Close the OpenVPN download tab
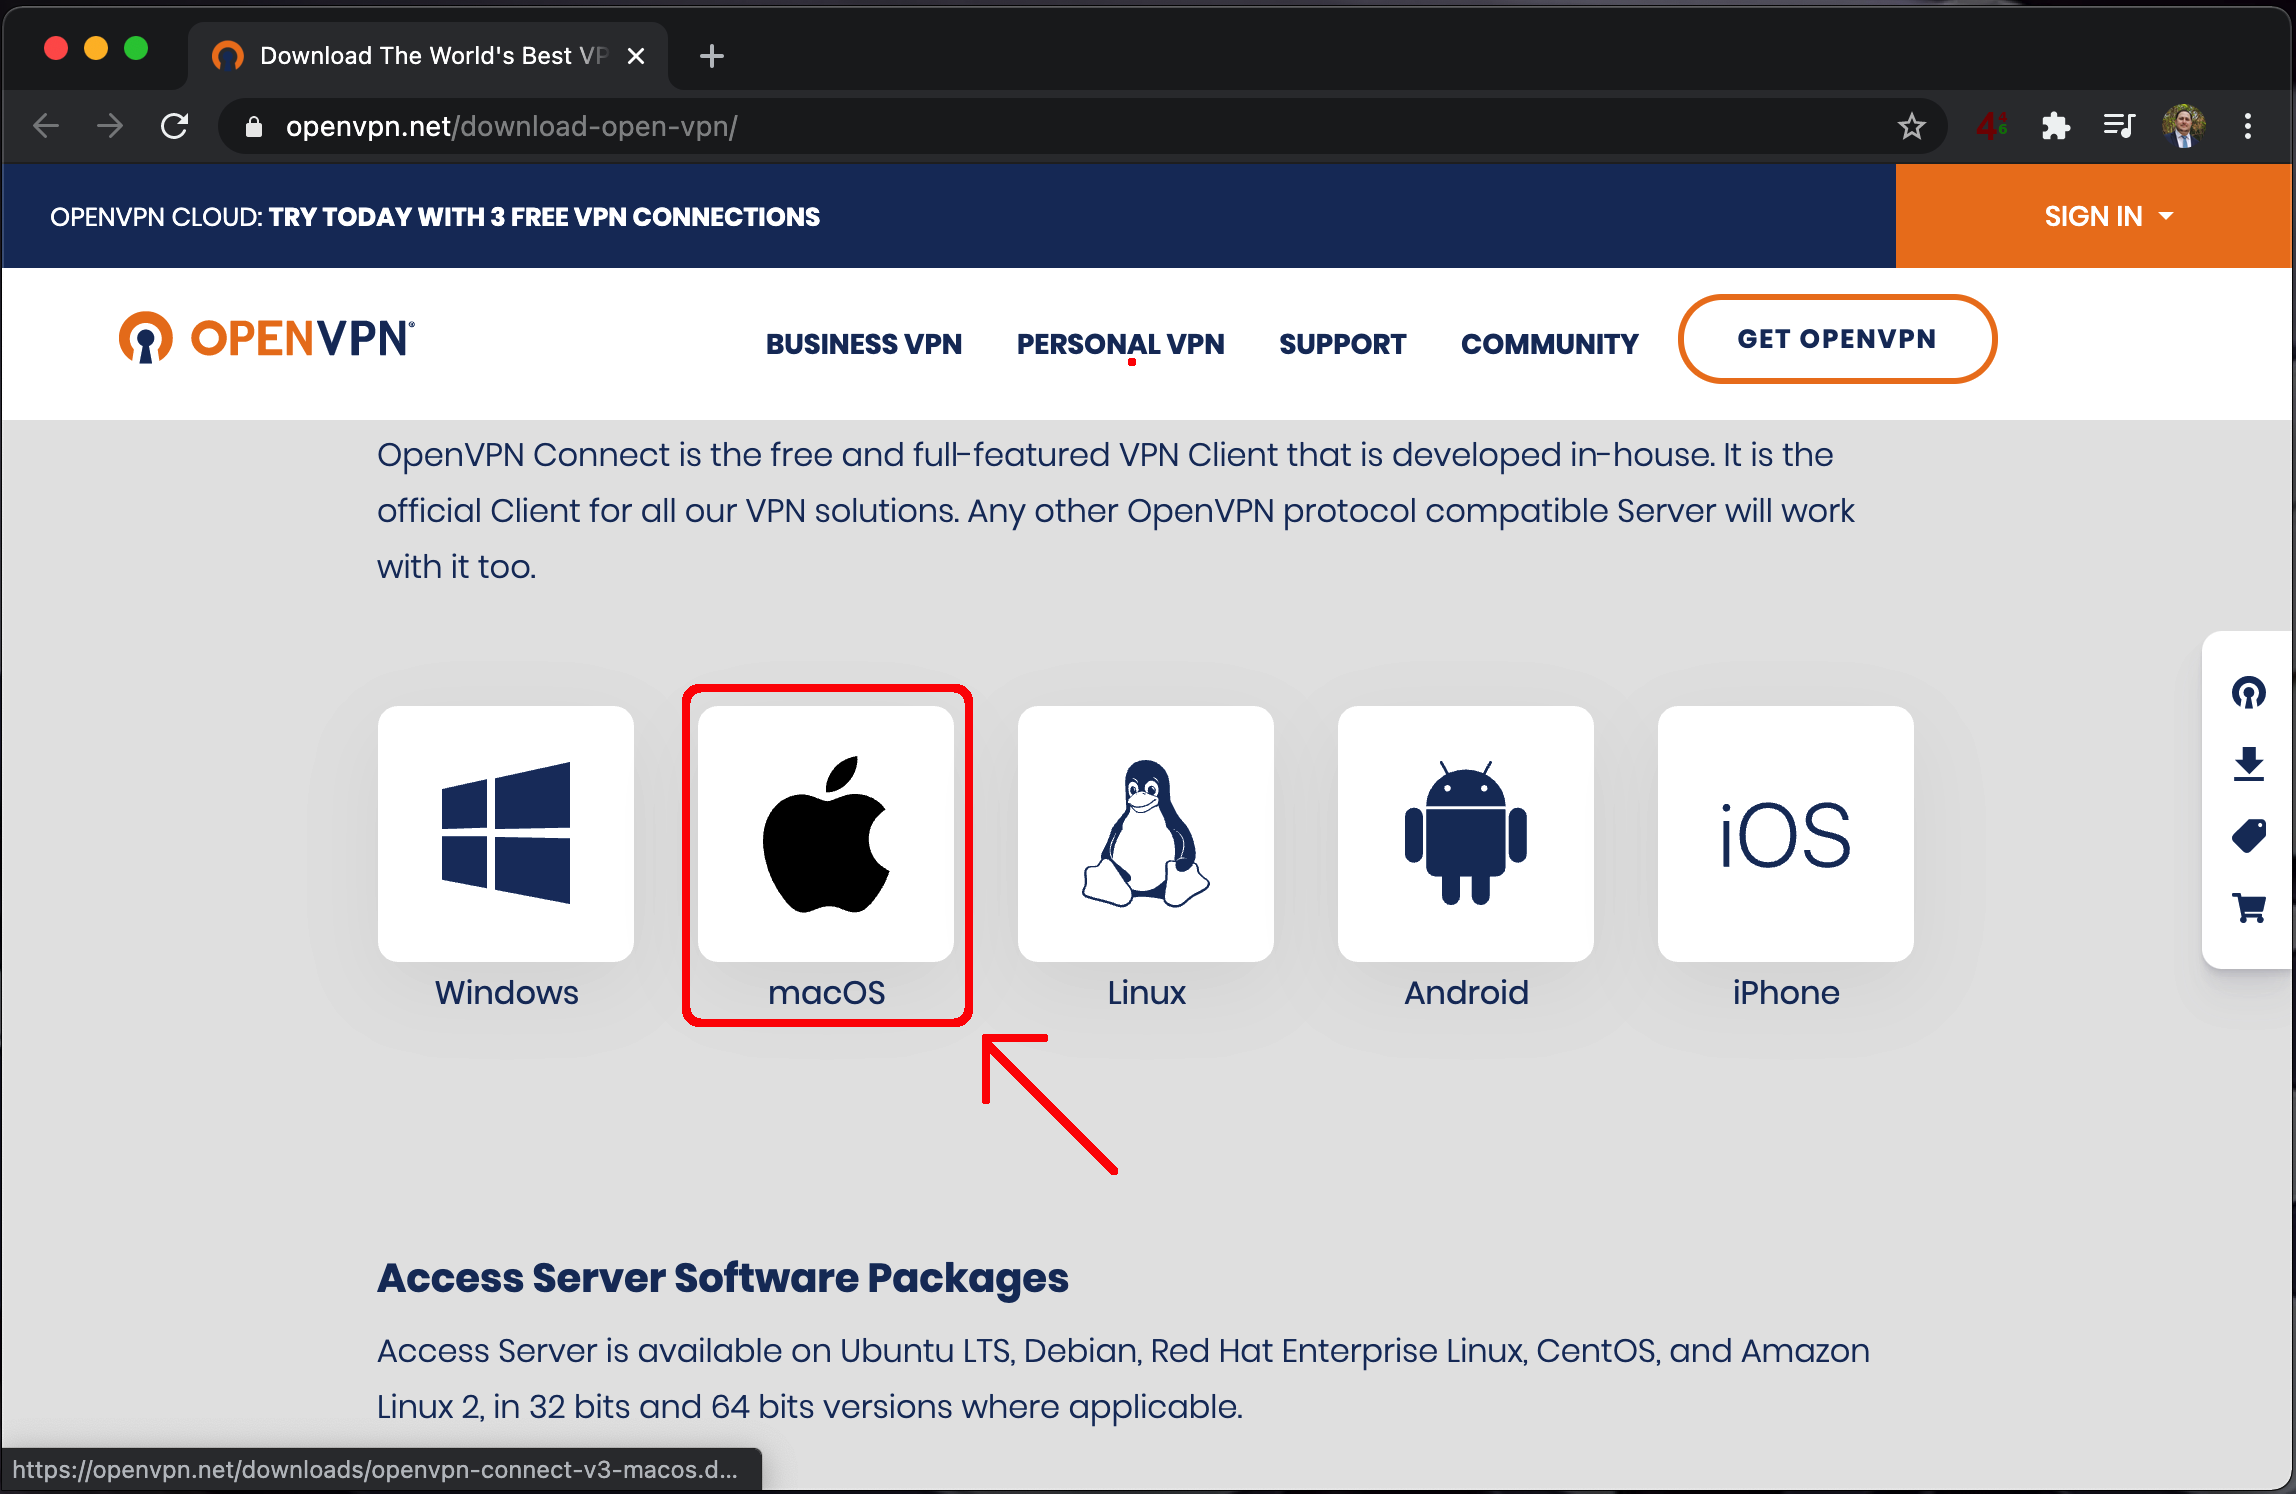Image resolution: width=2296 pixels, height=1494 pixels. tap(636, 56)
